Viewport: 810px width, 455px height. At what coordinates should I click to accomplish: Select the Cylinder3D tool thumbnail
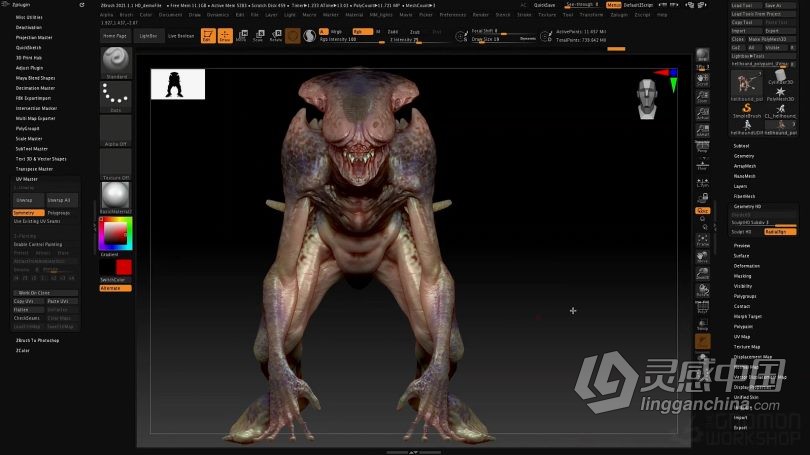coord(781,77)
